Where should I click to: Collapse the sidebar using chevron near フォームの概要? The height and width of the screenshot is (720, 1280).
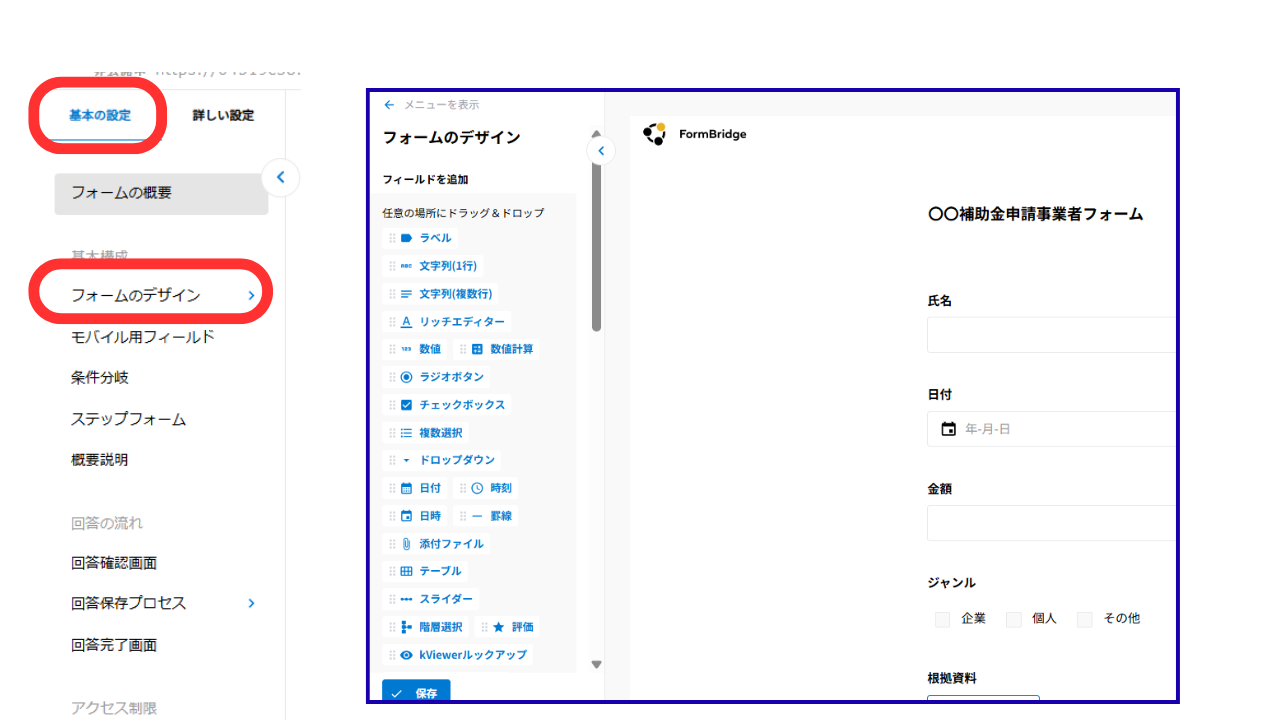coord(280,177)
